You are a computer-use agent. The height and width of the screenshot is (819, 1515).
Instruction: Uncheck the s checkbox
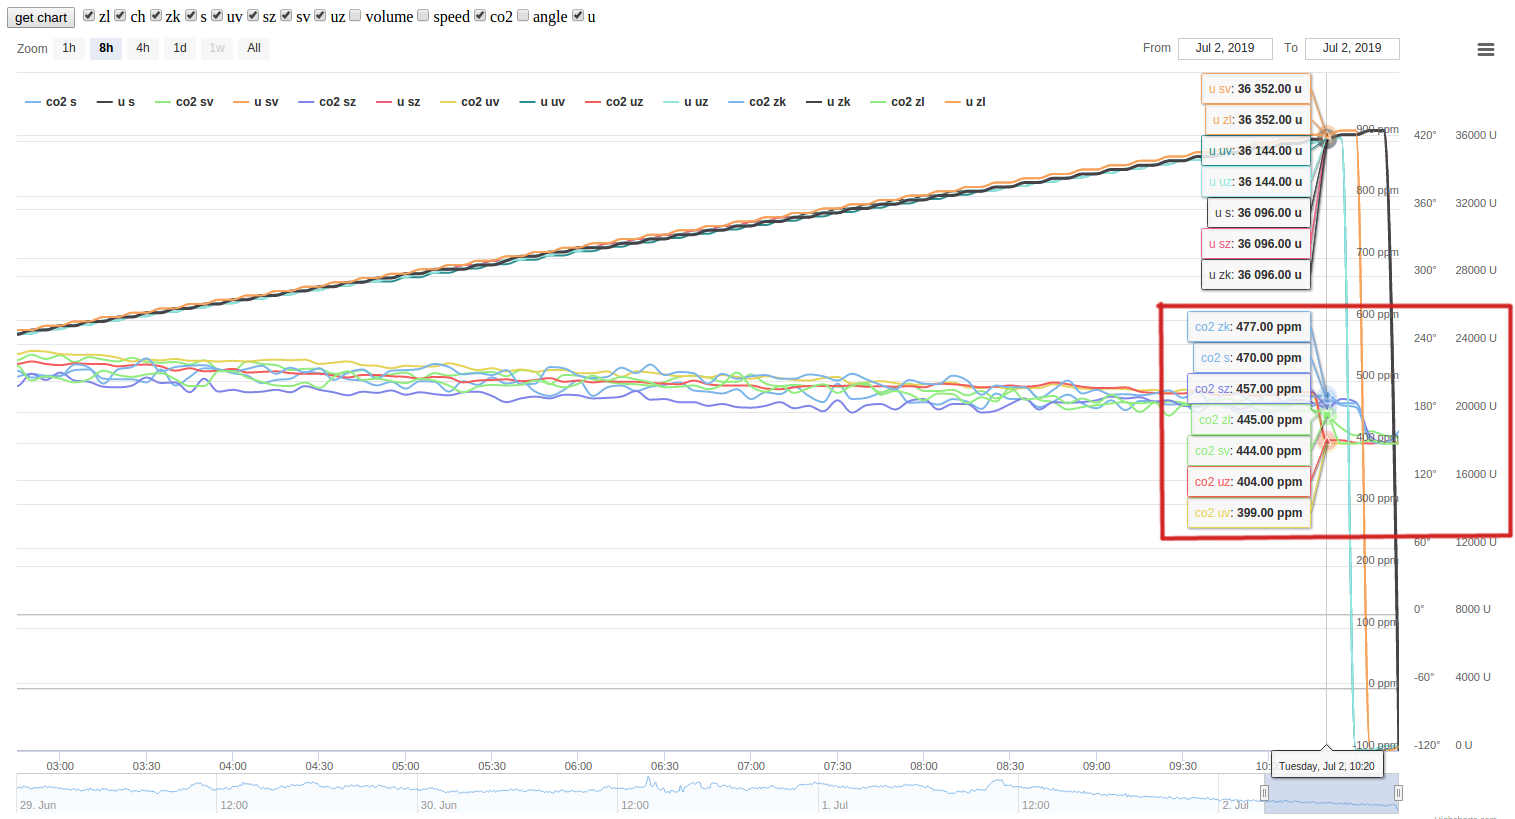tap(191, 16)
